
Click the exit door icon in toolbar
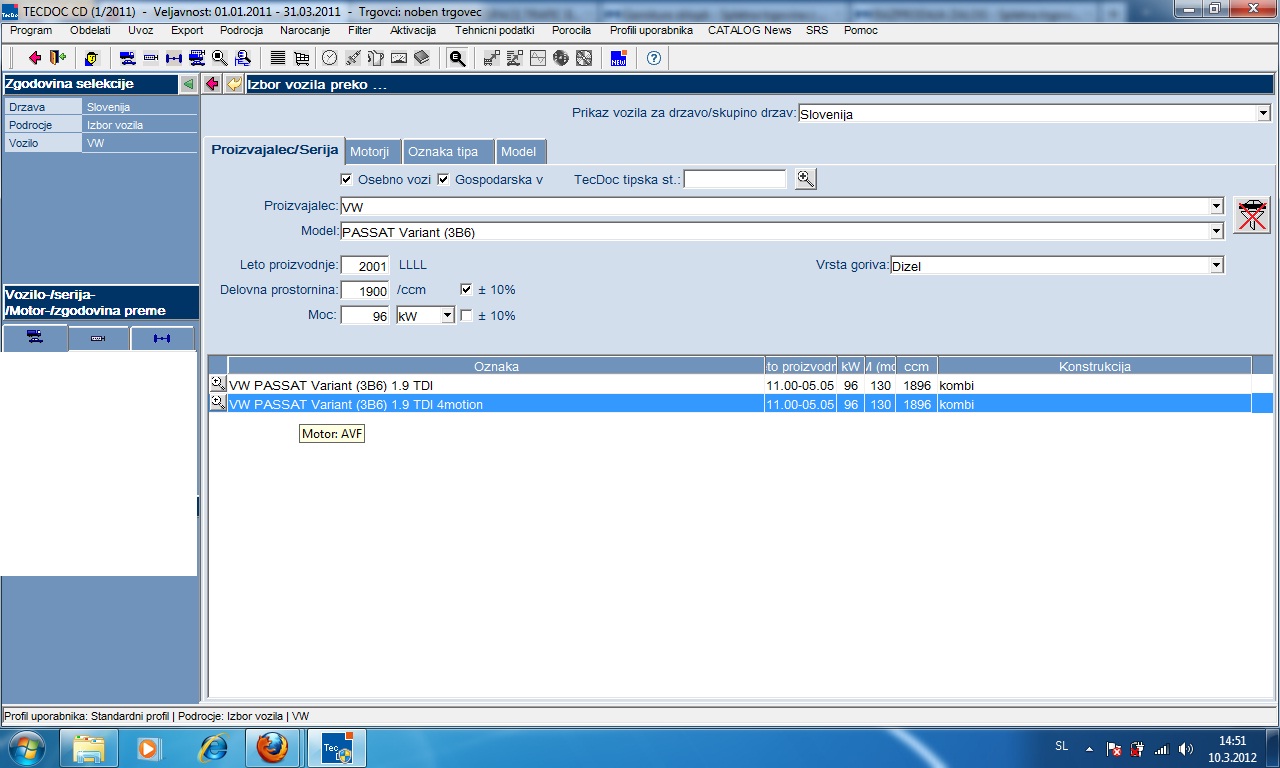pos(57,58)
